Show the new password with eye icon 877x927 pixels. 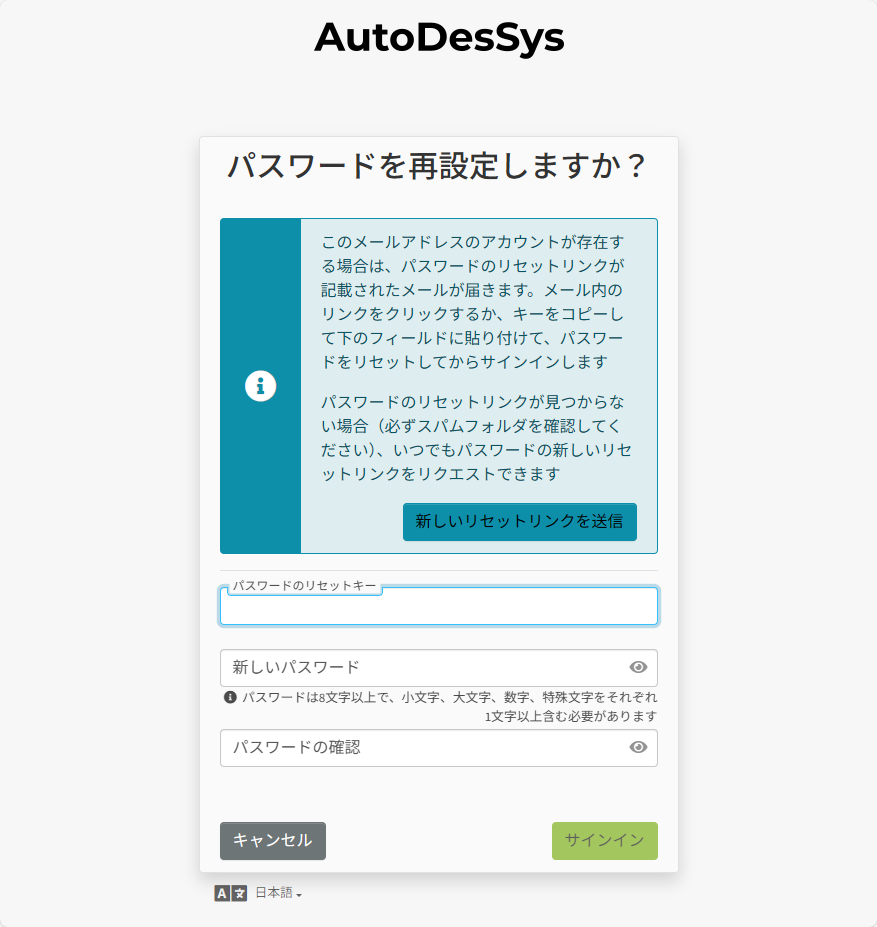coord(637,667)
